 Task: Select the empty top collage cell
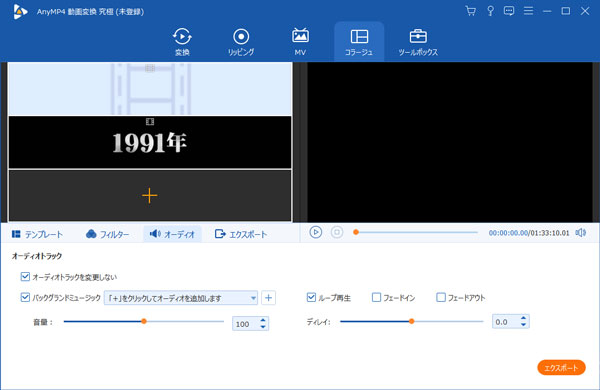click(150, 89)
